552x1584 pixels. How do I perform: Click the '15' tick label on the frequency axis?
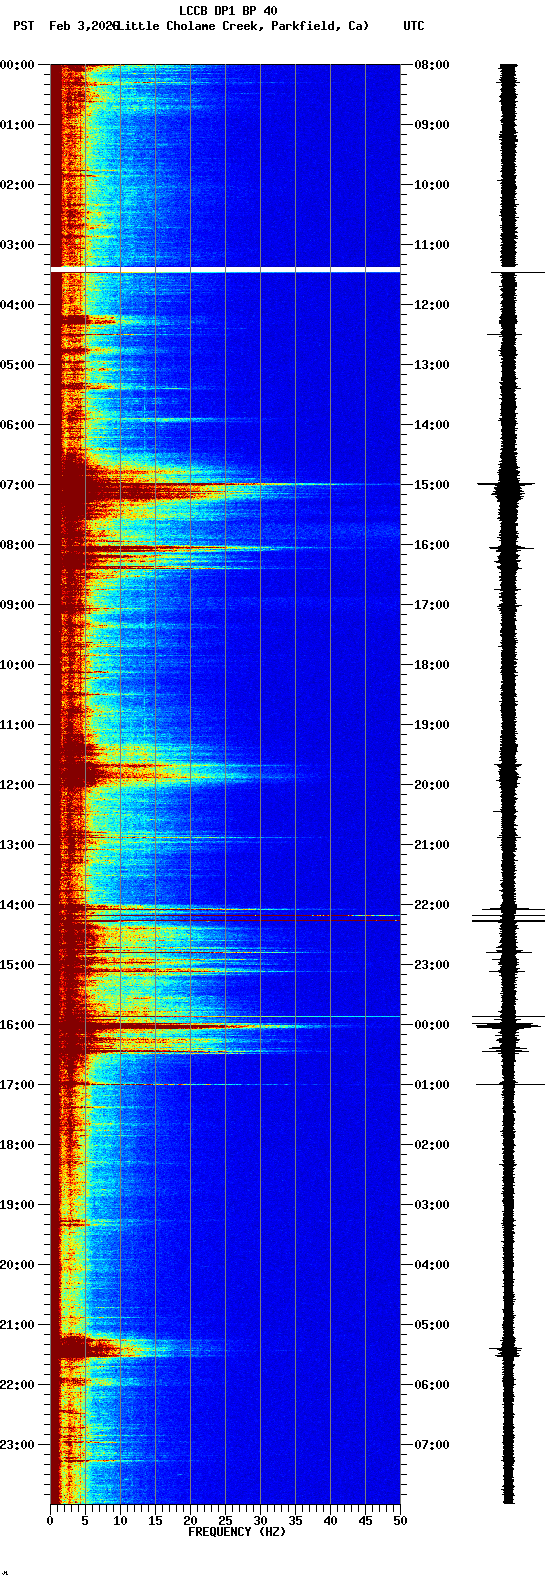pyautogui.click(x=155, y=1521)
